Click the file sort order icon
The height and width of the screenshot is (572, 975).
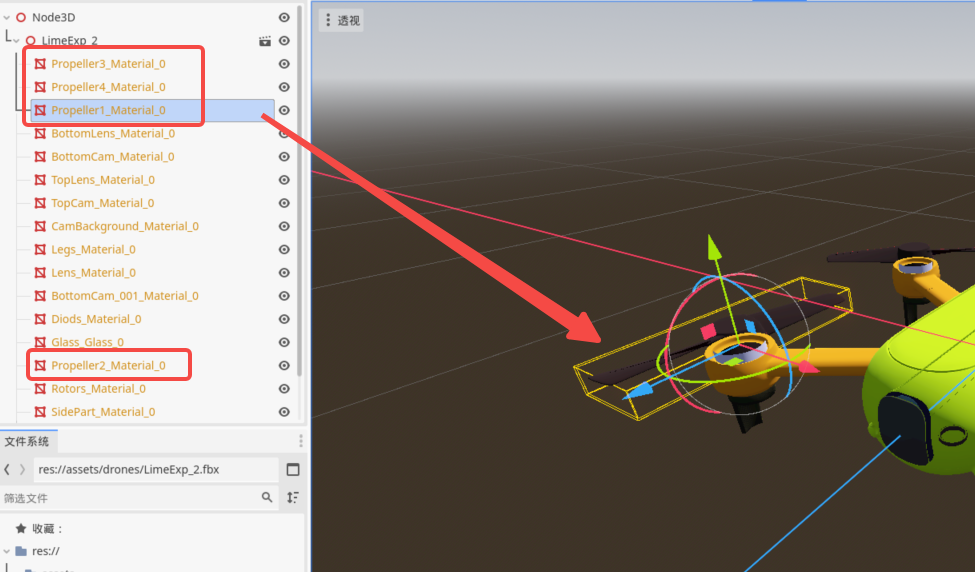(x=293, y=497)
